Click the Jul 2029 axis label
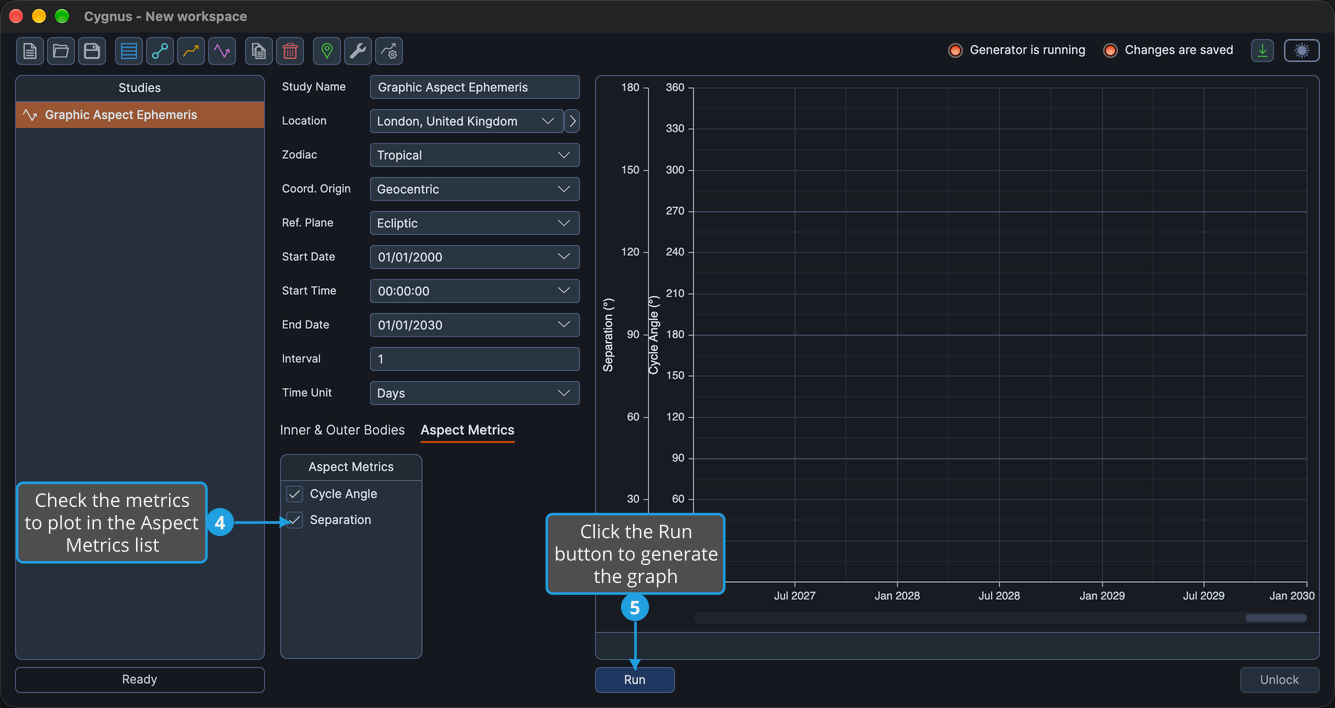Viewport: 1335px width, 708px height. point(1204,596)
